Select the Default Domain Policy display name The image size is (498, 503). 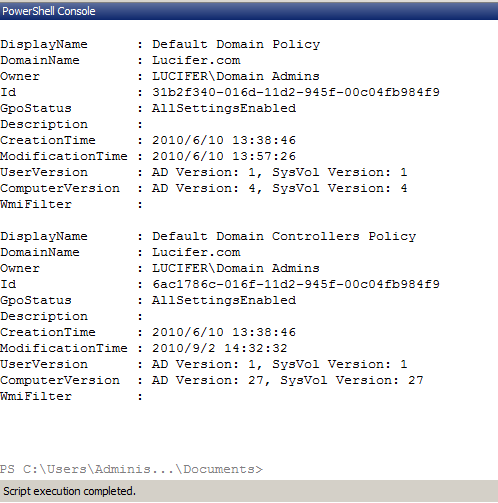point(236,44)
